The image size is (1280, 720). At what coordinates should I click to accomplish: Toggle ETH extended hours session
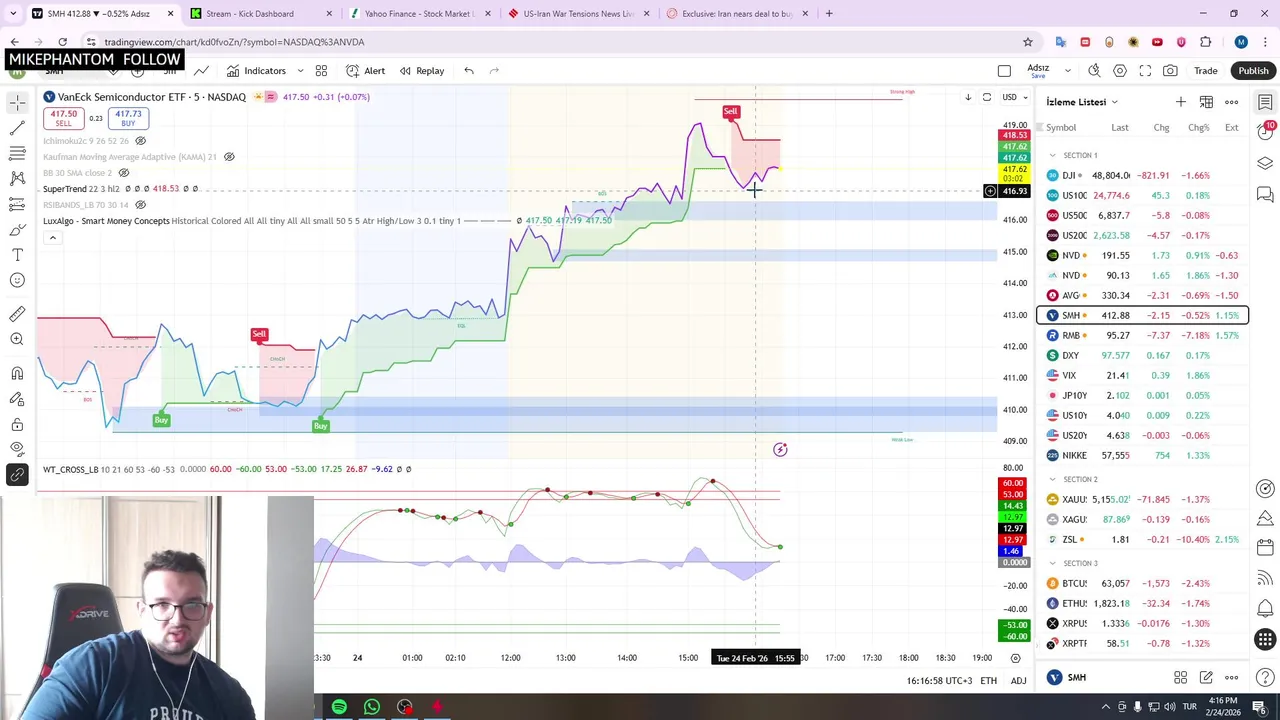click(988, 681)
